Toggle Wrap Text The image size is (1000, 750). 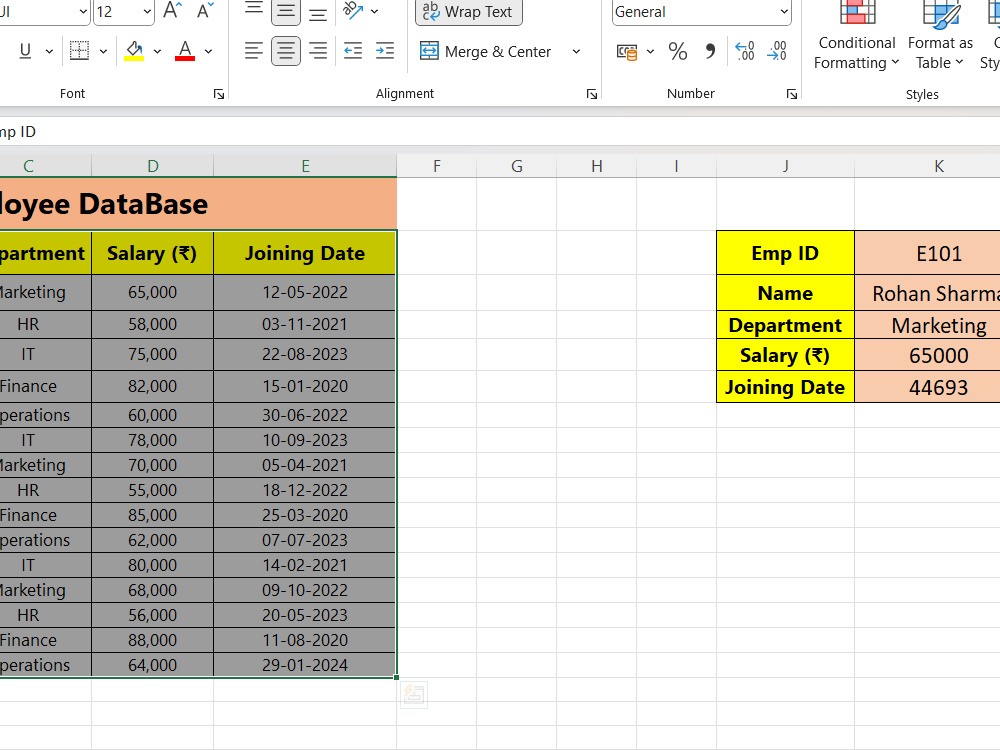(469, 11)
